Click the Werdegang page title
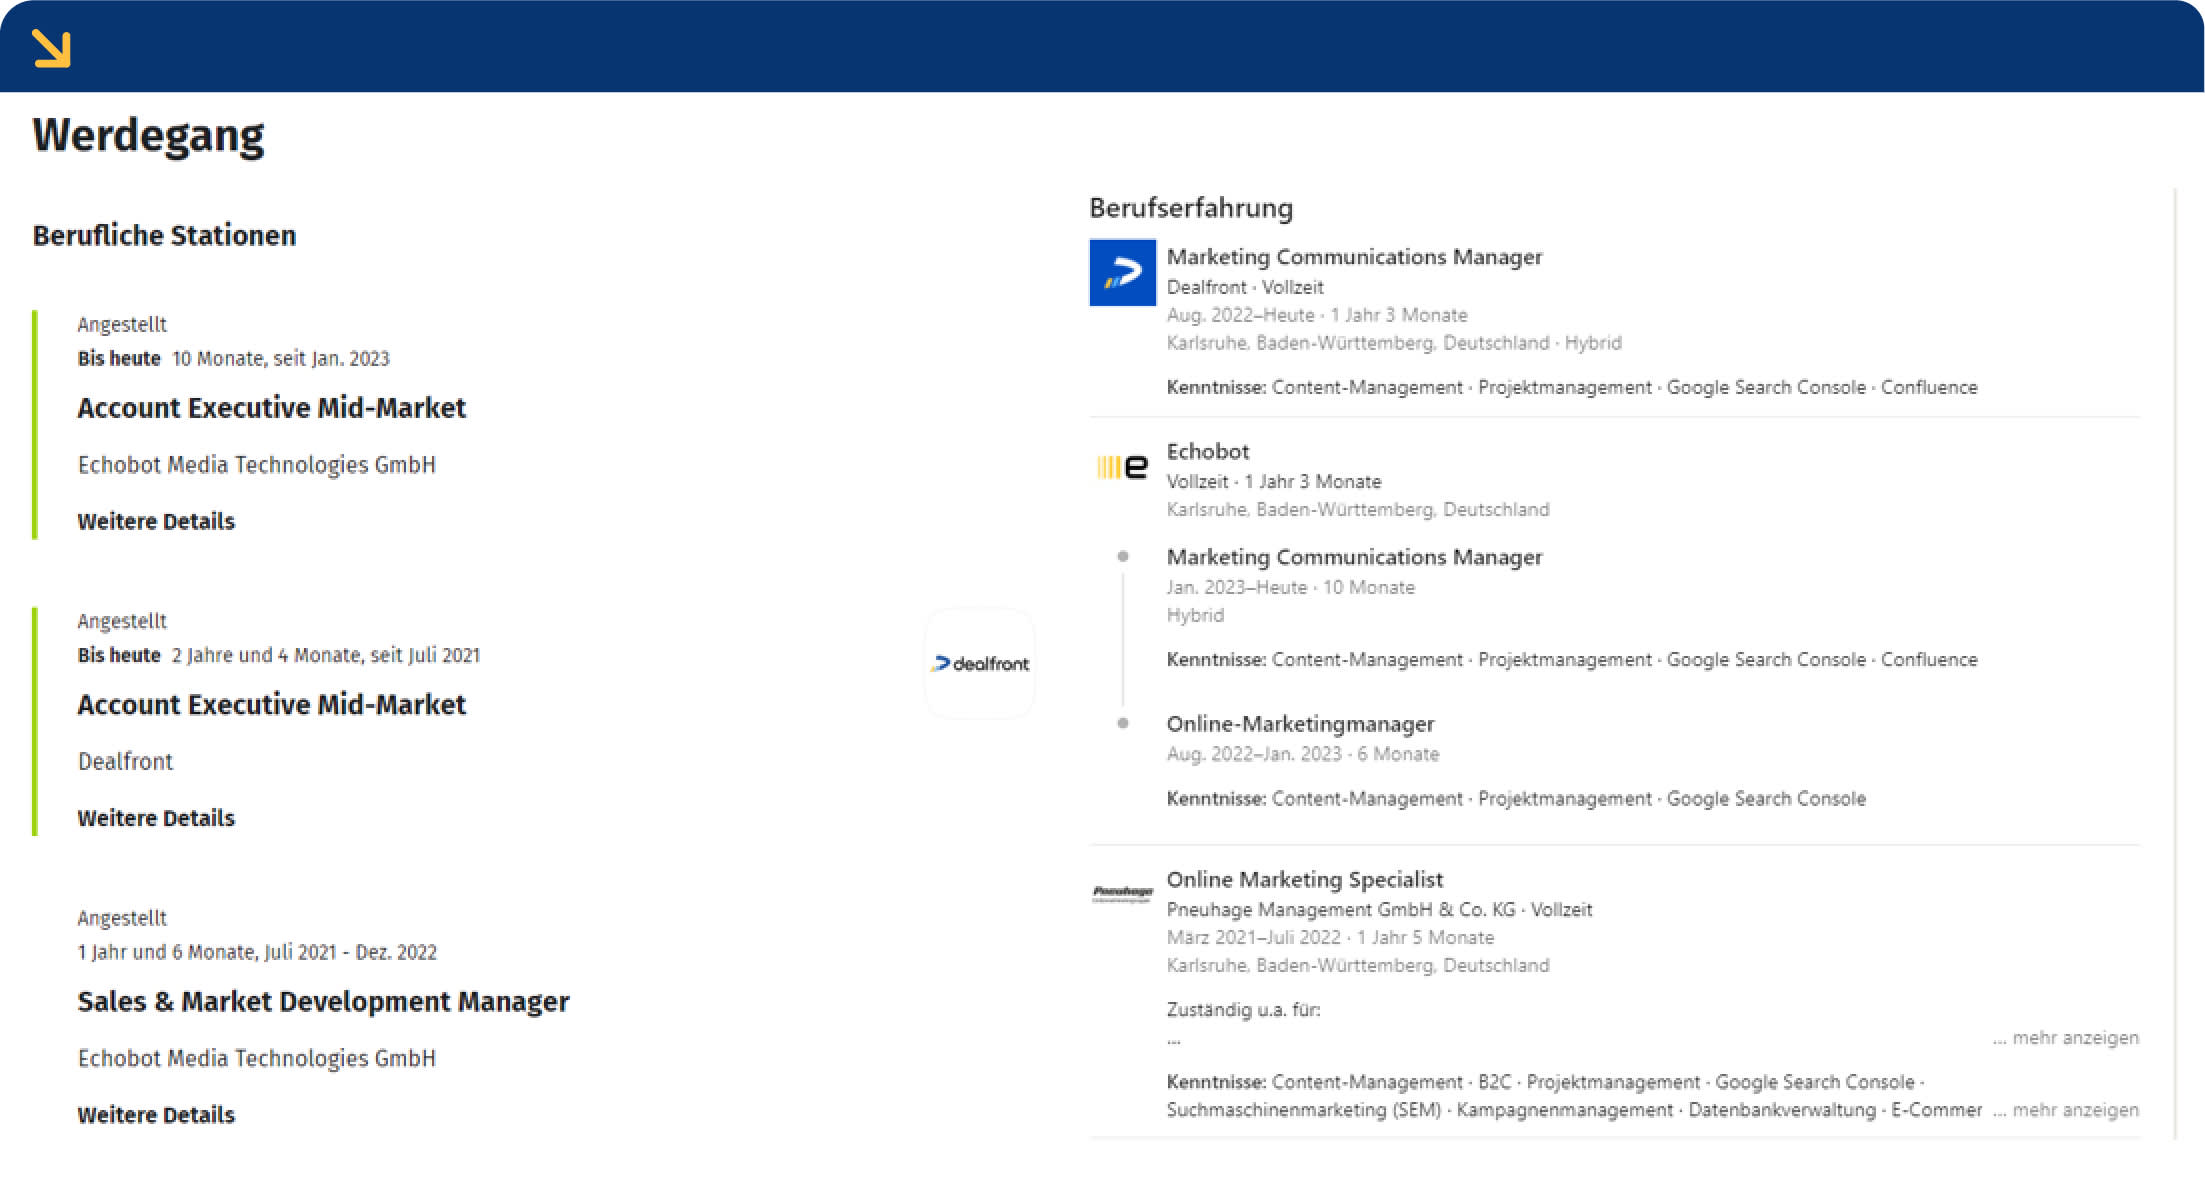2205x1187 pixels. [149, 135]
